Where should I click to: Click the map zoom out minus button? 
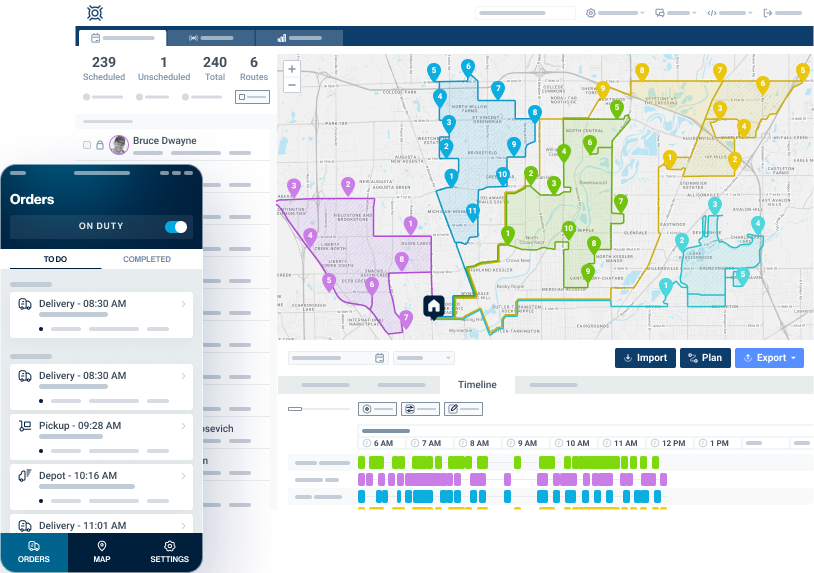(x=292, y=85)
